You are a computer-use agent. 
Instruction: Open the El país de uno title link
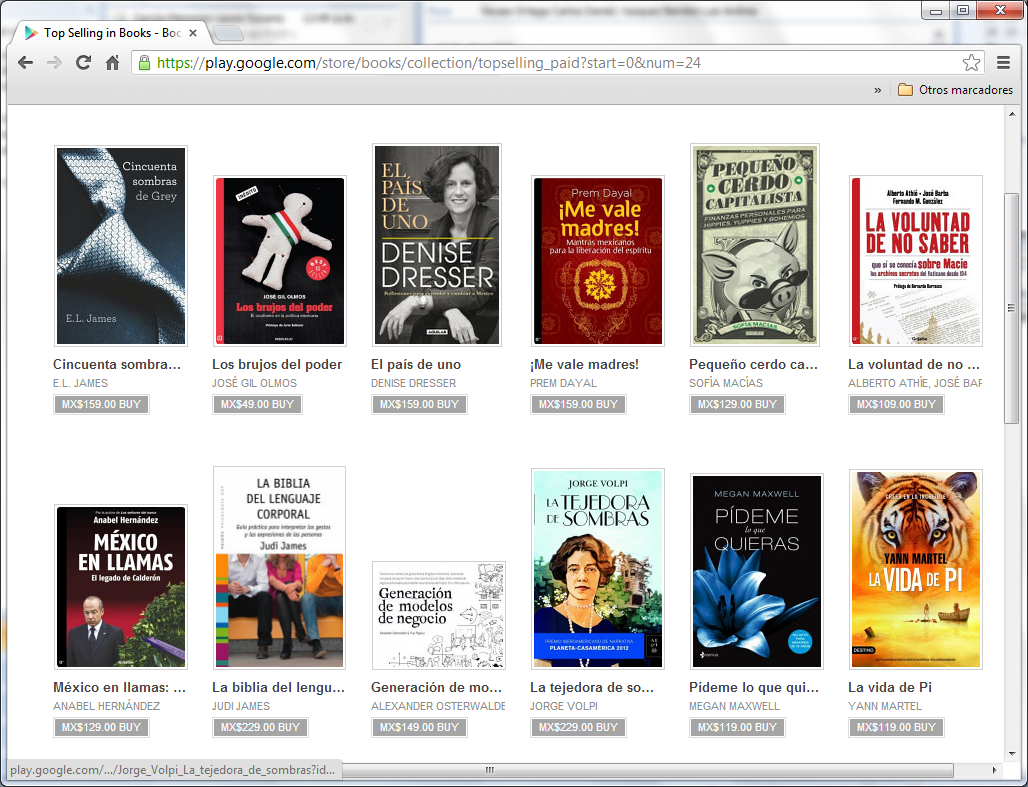click(416, 365)
